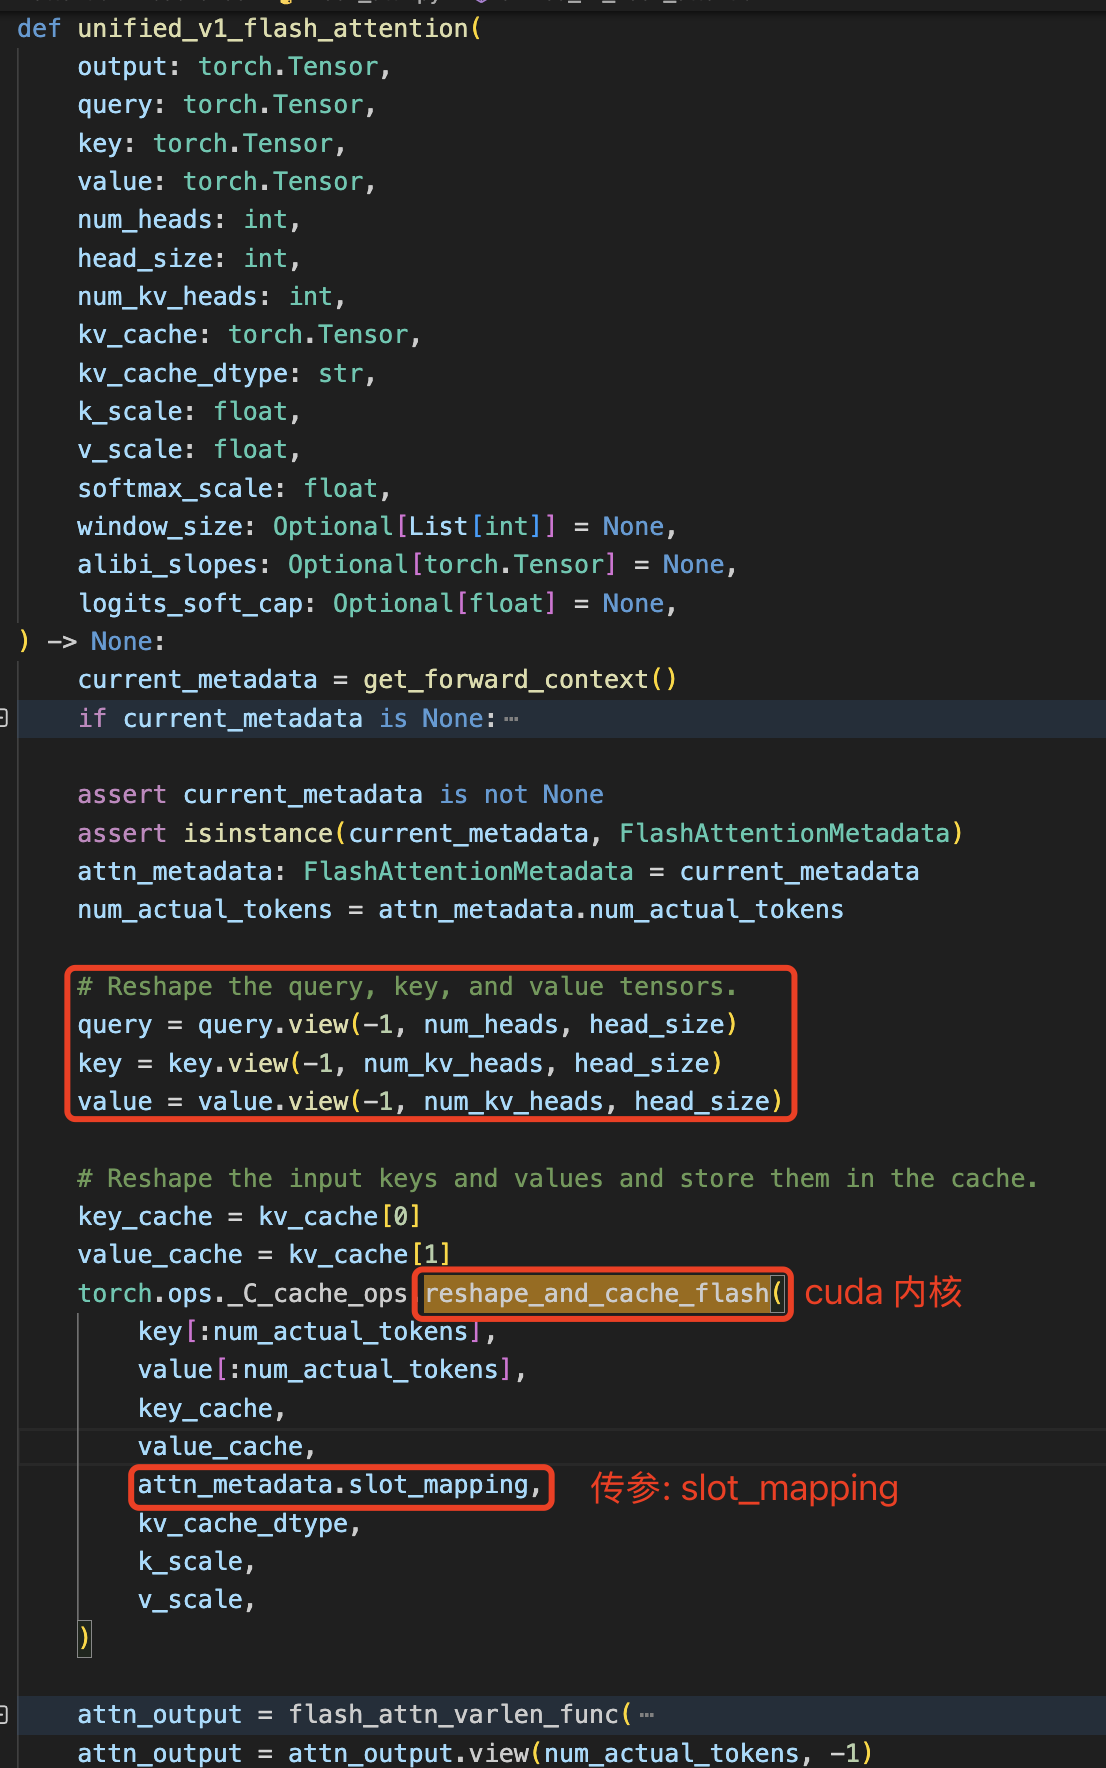The width and height of the screenshot is (1106, 1768).
Task: Click the 'k_scale,' argument in the call
Action: [x=197, y=1562]
